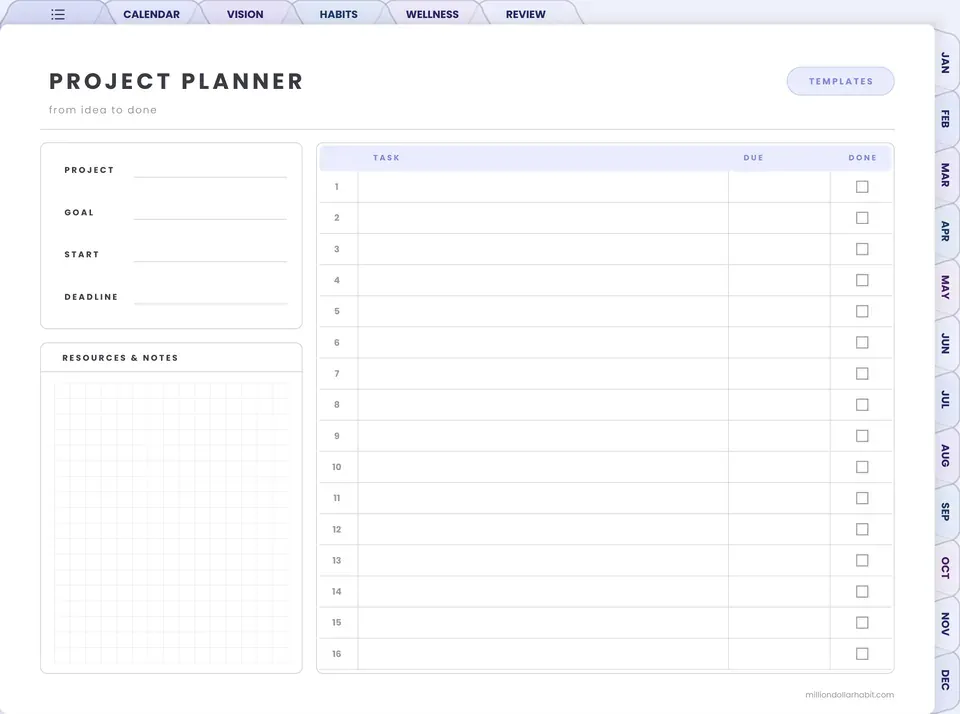Tick the checkbox in row 5
This screenshot has width=960, height=714.
pos(862,311)
